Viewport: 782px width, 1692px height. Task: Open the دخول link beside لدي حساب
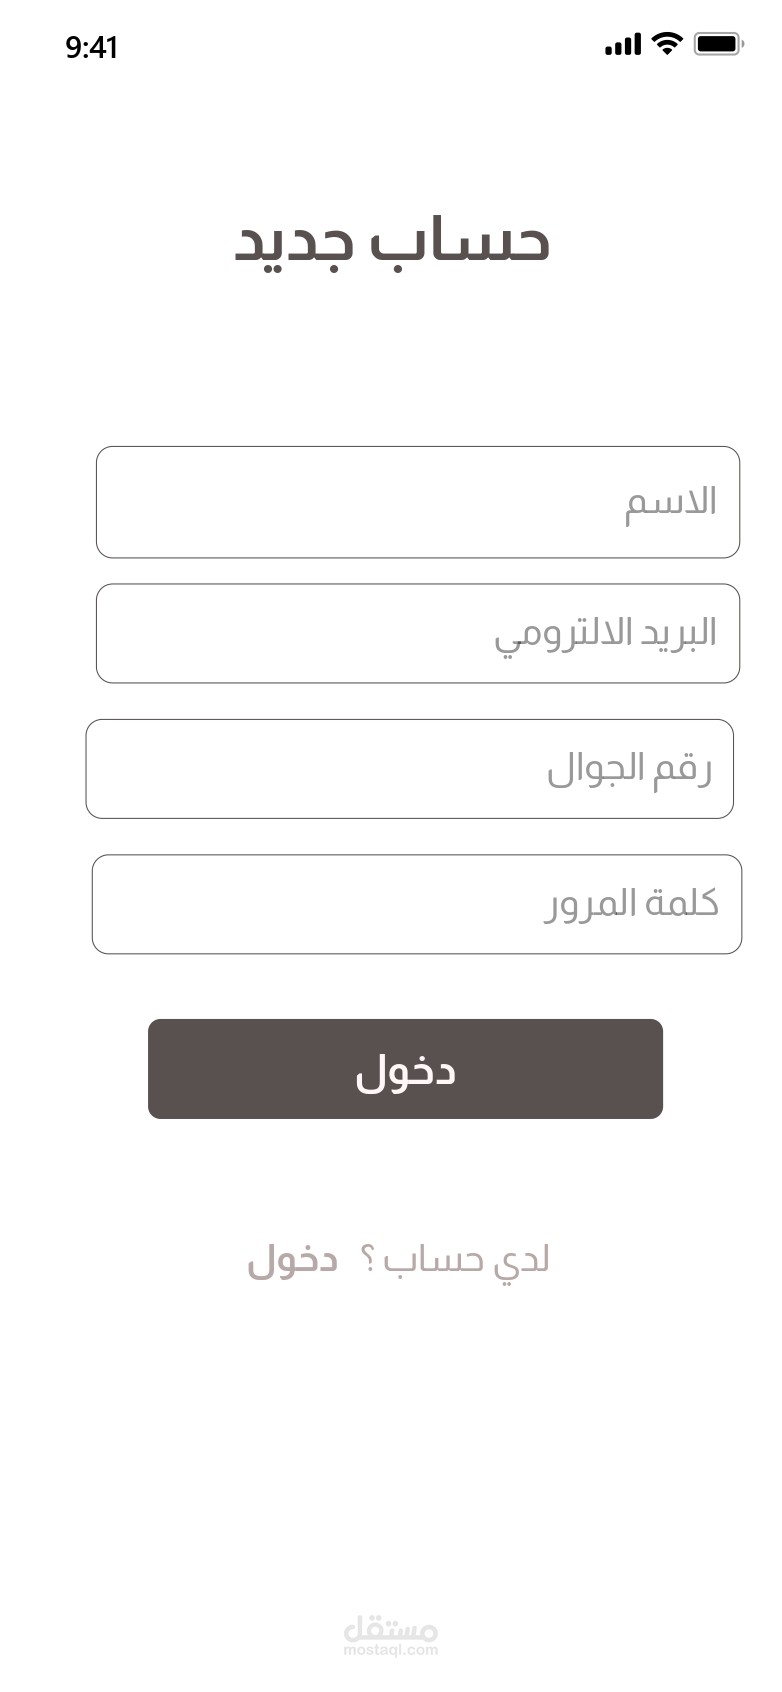pyautogui.click(x=293, y=1259)
